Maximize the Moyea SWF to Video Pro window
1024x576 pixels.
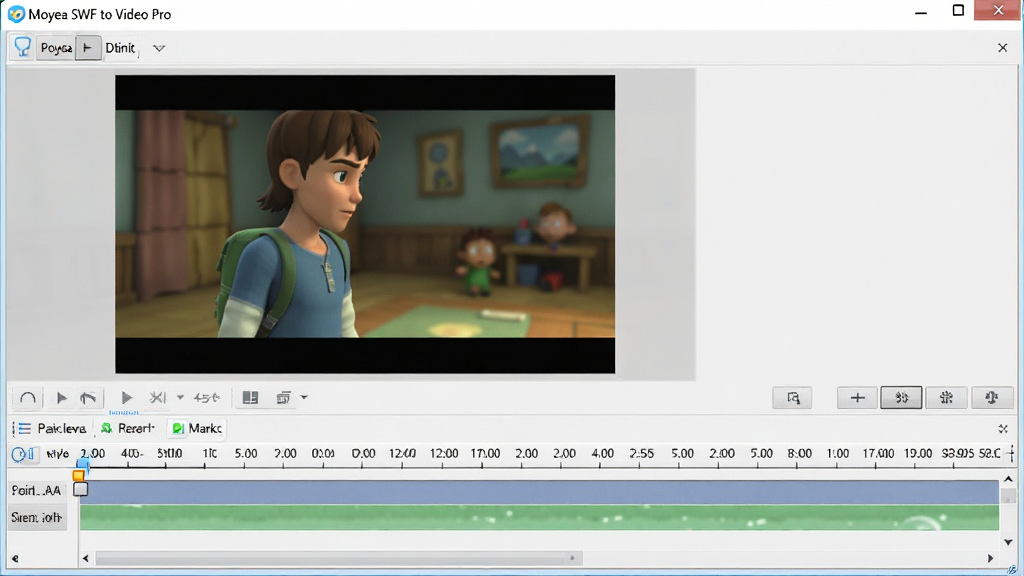coord(958,10)
